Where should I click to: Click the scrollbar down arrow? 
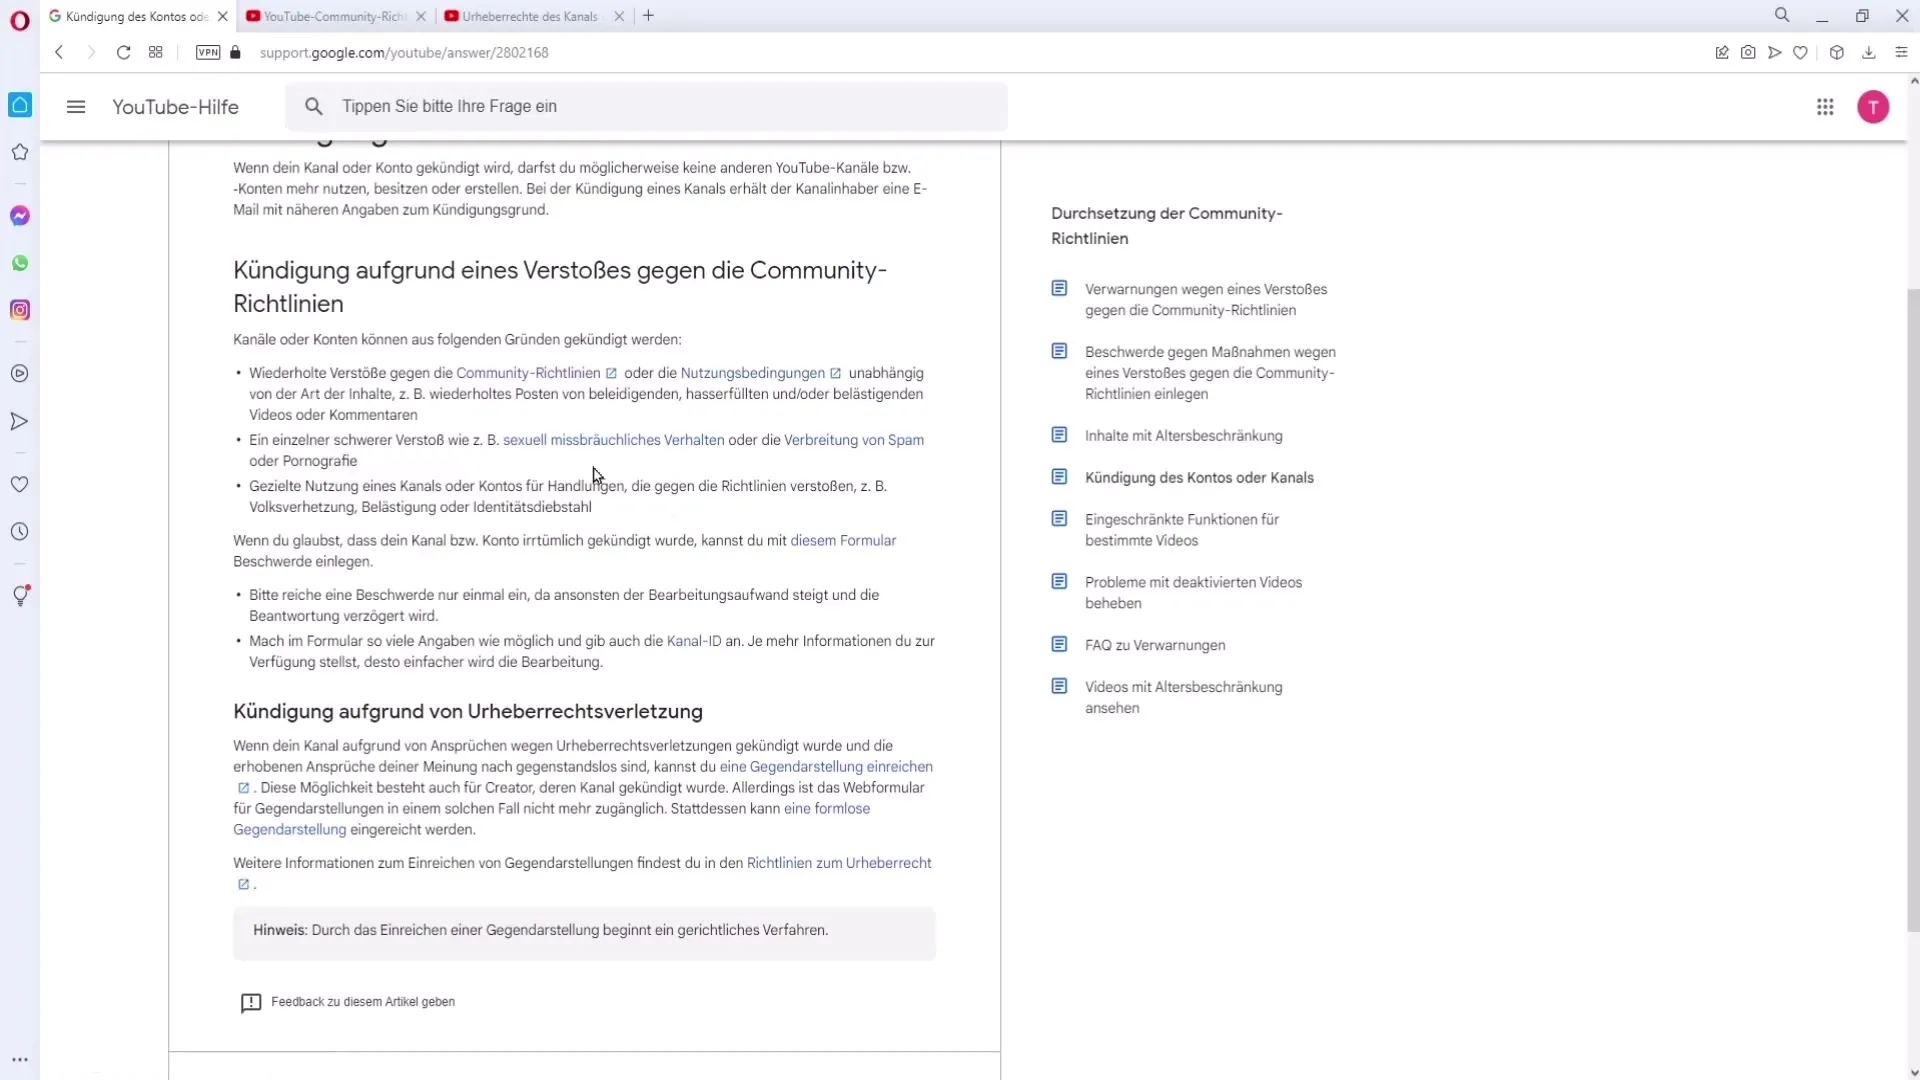tap(1913, 1073)
